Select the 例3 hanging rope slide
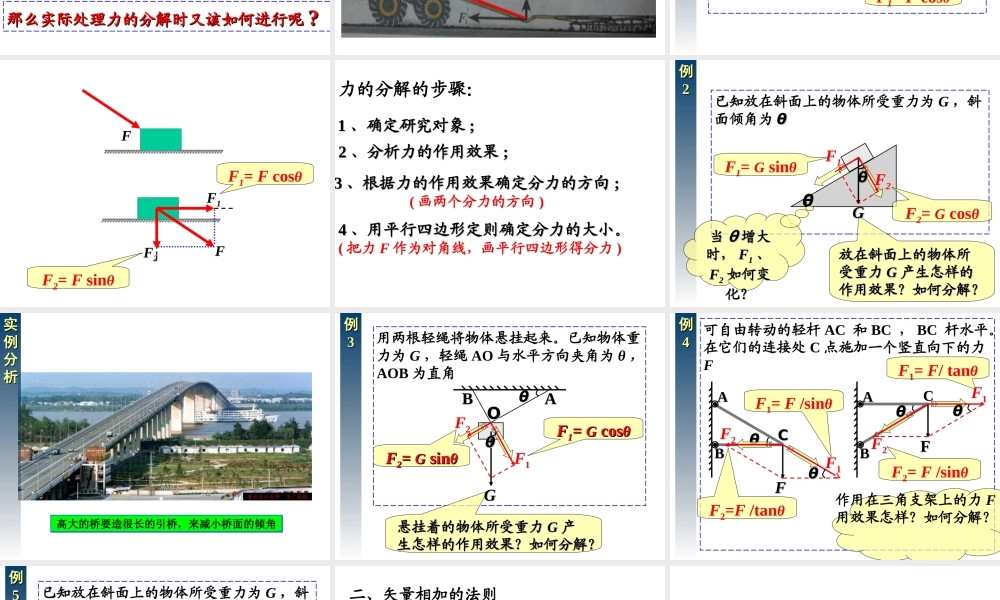 [499, 436]
